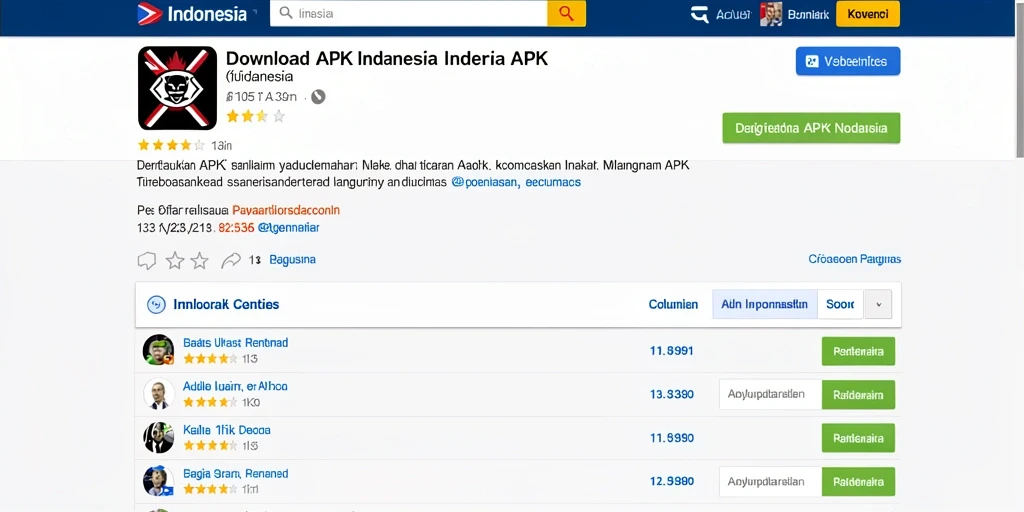1024x512 pixels.
Task: Open the orange Payaartlorsdaconln link
Action: (x=286, y=210)
